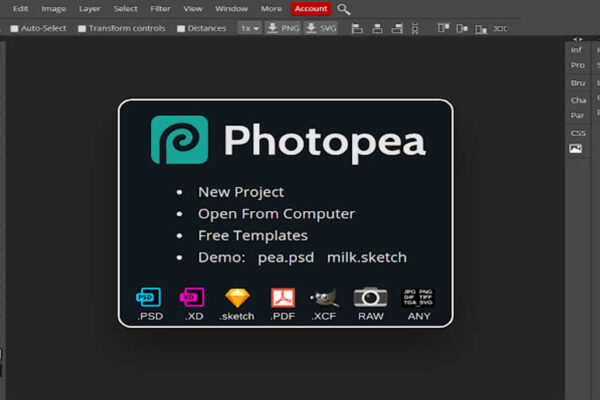Screen dimensions: 600x400
Task: Click the .XD format icon
Action: coord(192,297)
